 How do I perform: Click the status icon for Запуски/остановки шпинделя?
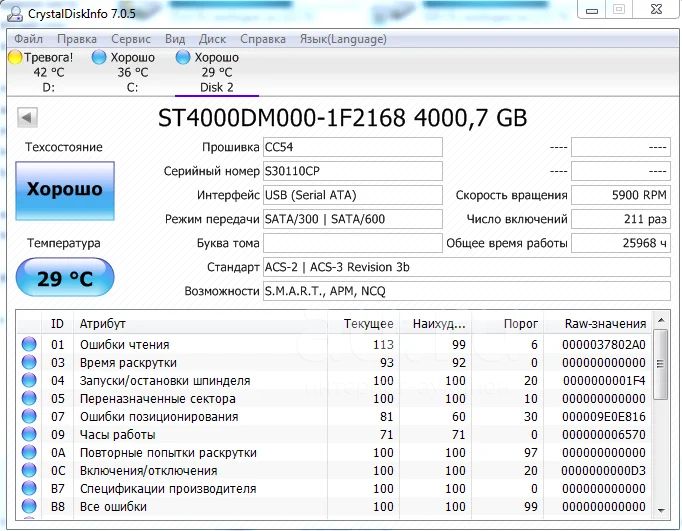tap(29, 380)
